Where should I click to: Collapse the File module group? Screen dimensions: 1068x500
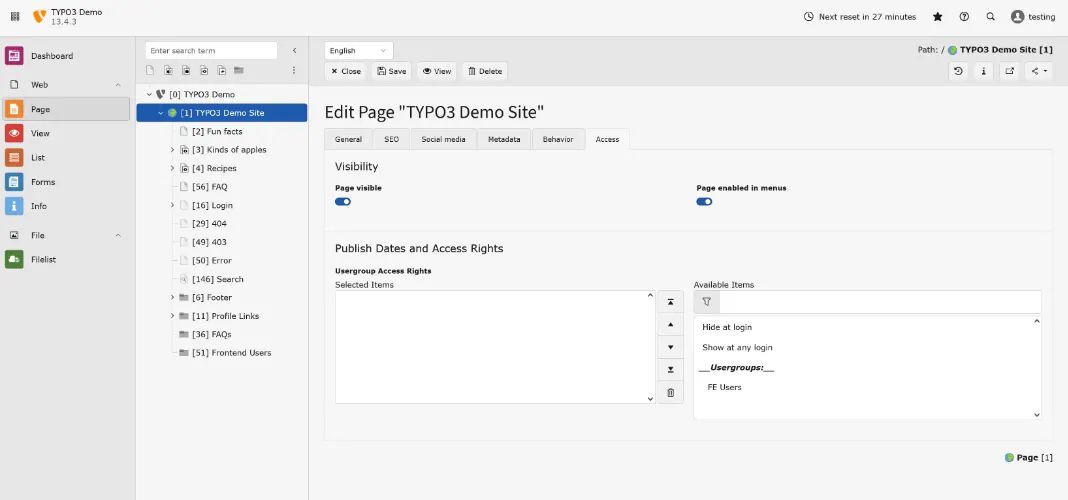118,236
